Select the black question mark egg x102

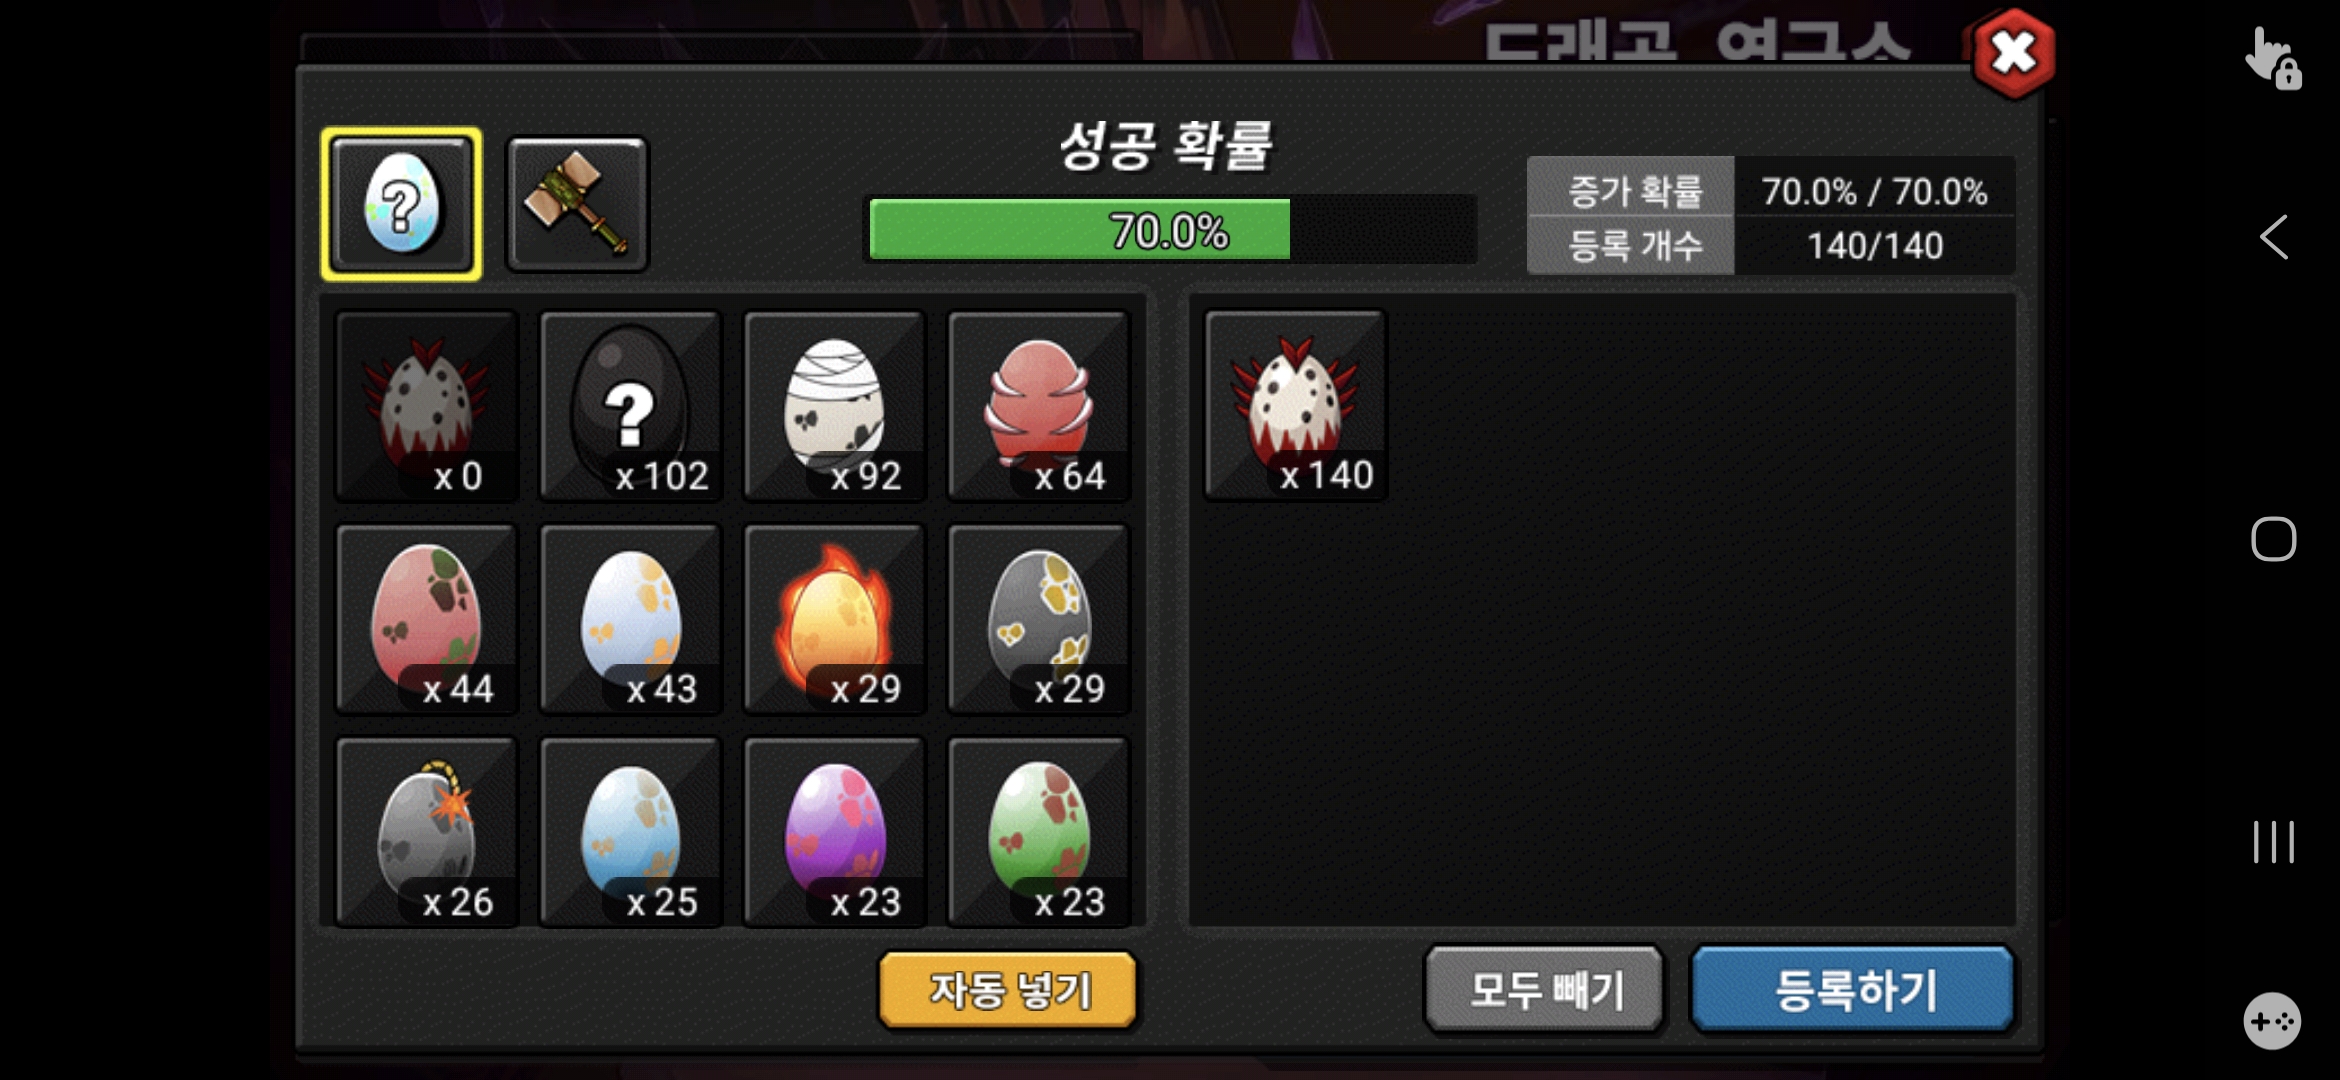point(630,405)
